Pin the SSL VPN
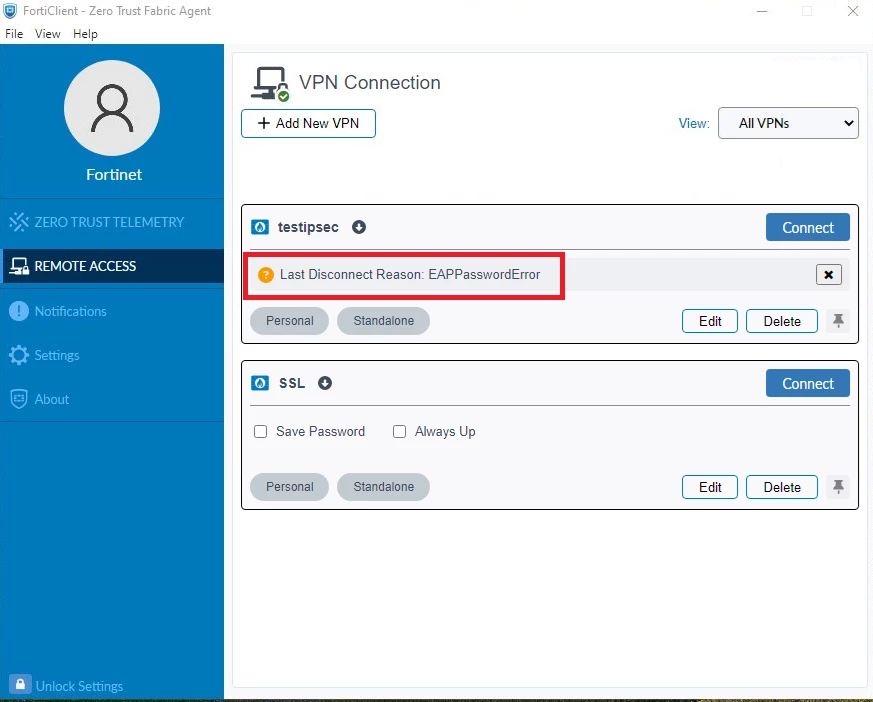The height and width of the screenshot is (702, 873). (838, 487)
